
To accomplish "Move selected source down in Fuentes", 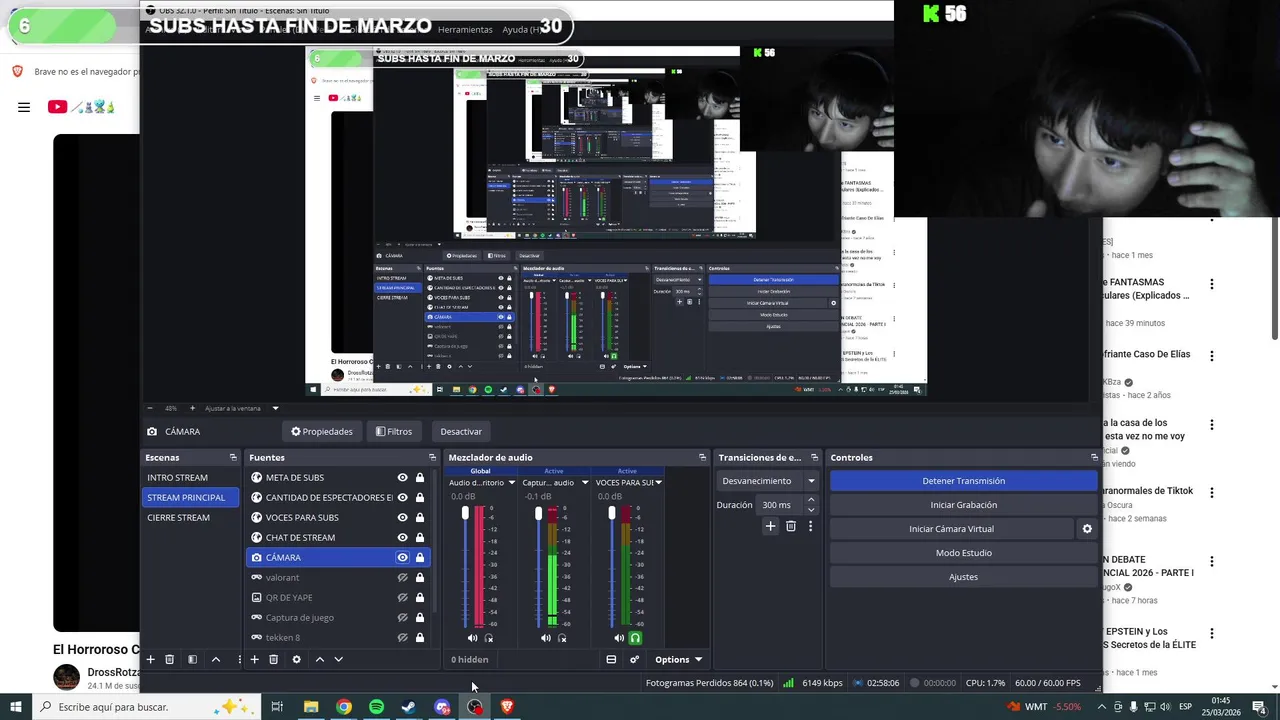I will (x=338, y=659).
